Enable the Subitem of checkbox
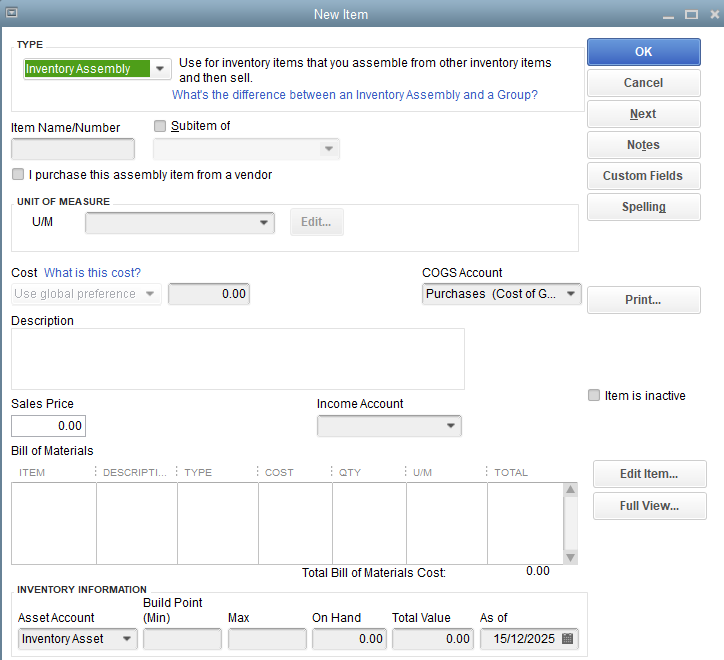 pos(160,126)
